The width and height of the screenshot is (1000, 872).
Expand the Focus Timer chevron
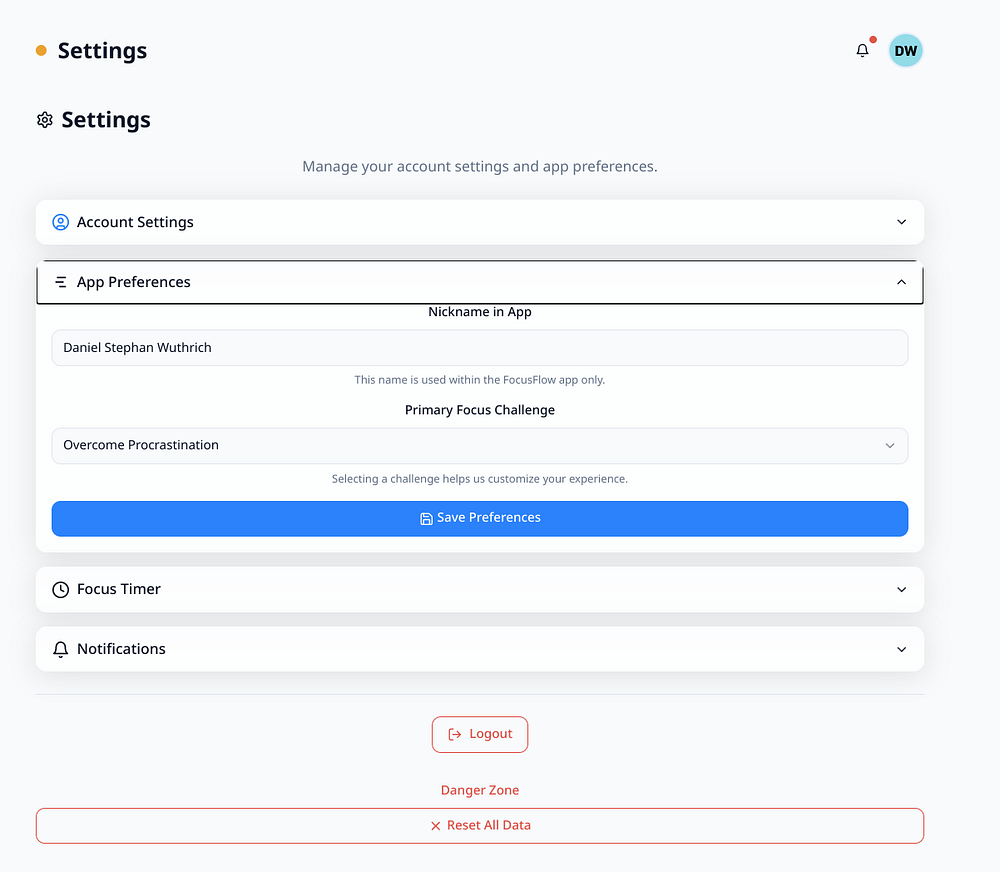click(901, 589)
